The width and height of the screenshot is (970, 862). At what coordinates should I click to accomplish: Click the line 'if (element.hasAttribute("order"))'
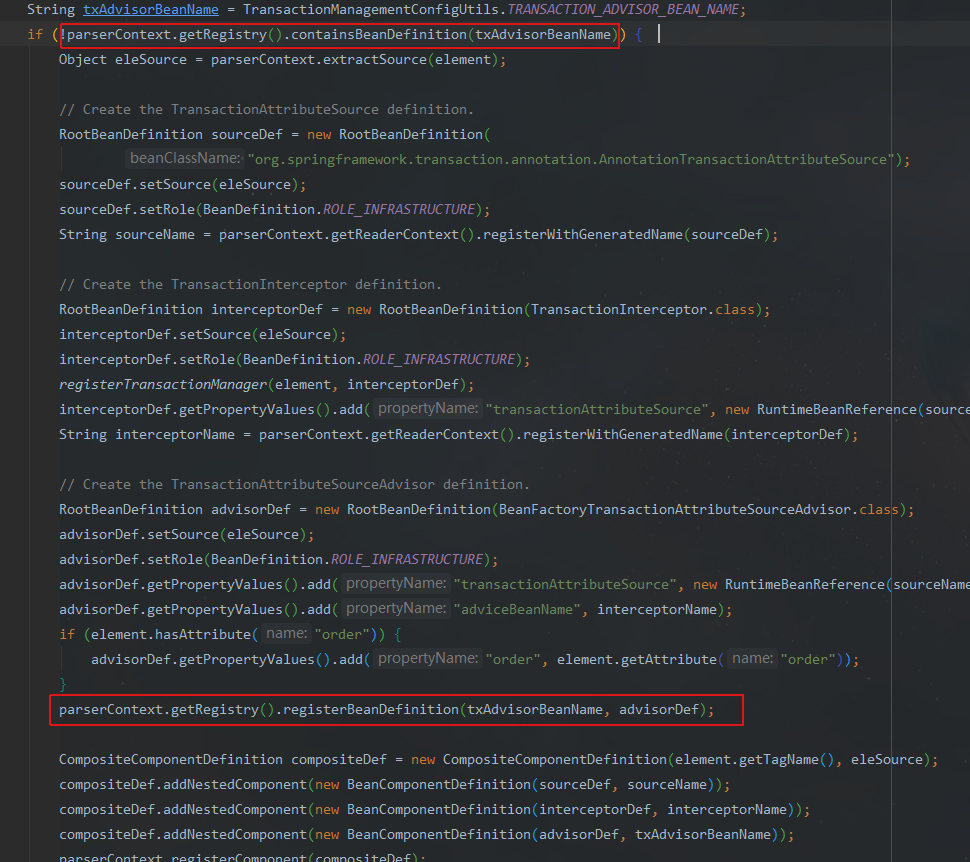click(230, 634)
